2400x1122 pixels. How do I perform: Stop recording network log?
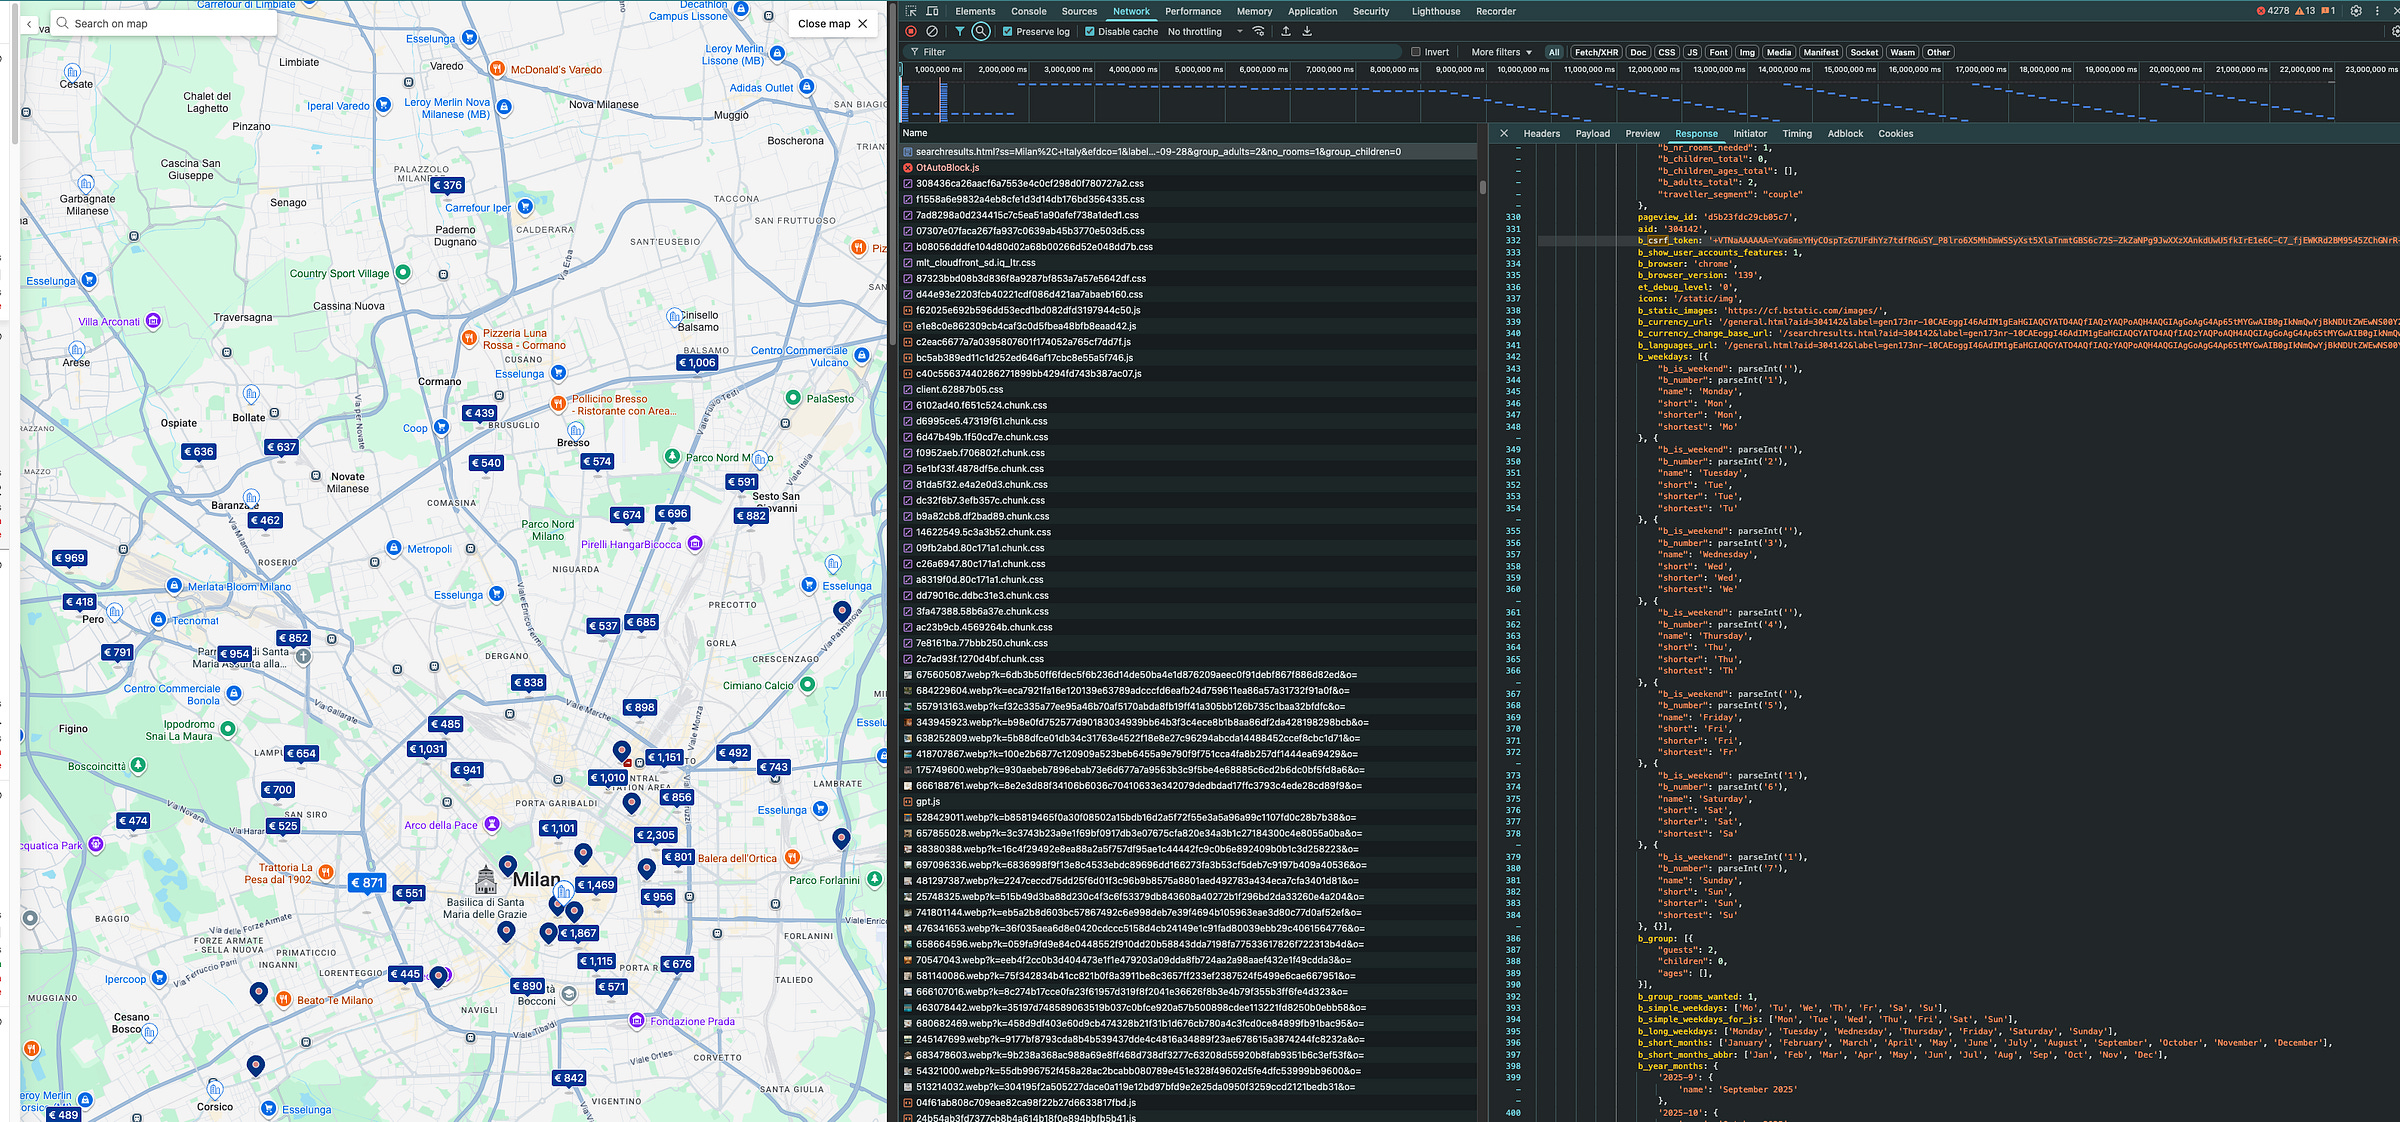click(x=911, y=32)
